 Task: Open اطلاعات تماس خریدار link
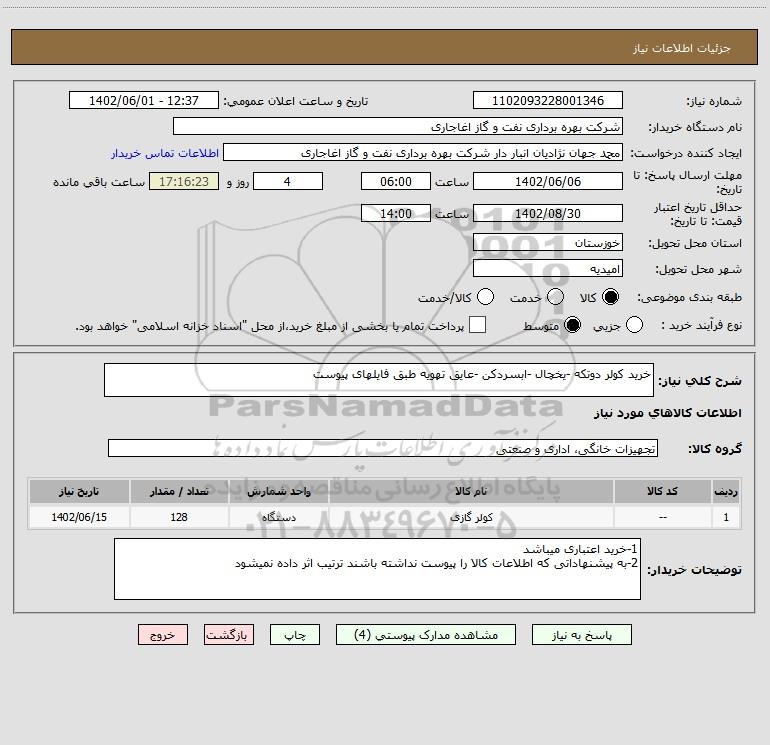pos(165,153)
